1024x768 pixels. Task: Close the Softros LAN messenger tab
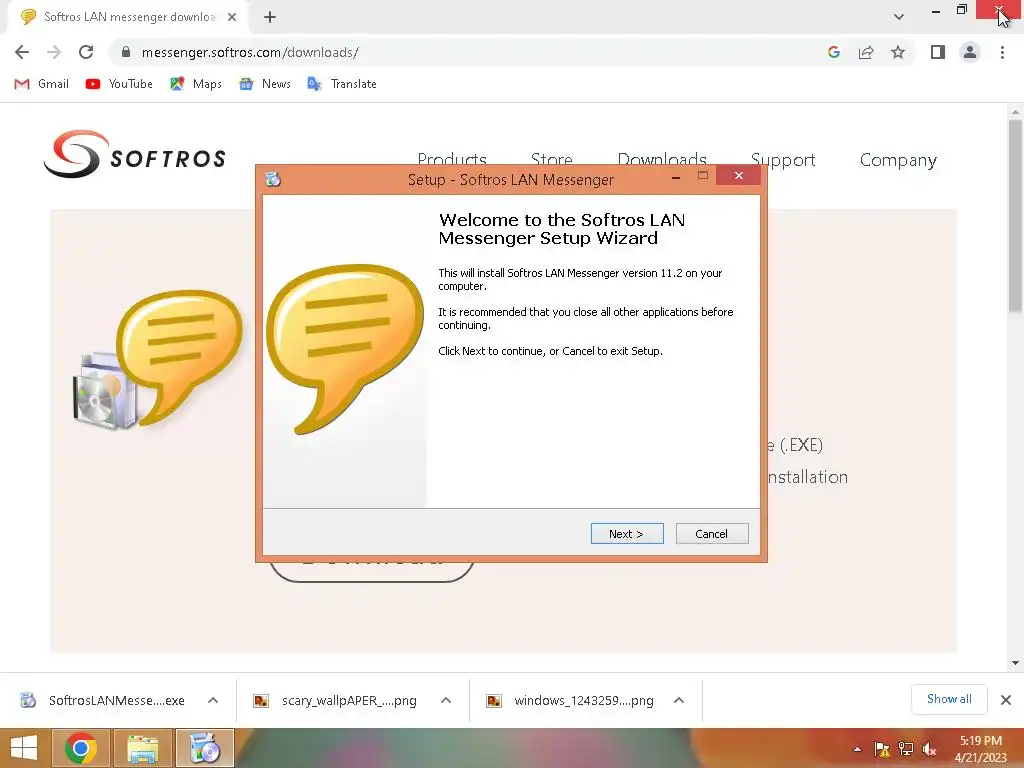click(x=232, y=17)
